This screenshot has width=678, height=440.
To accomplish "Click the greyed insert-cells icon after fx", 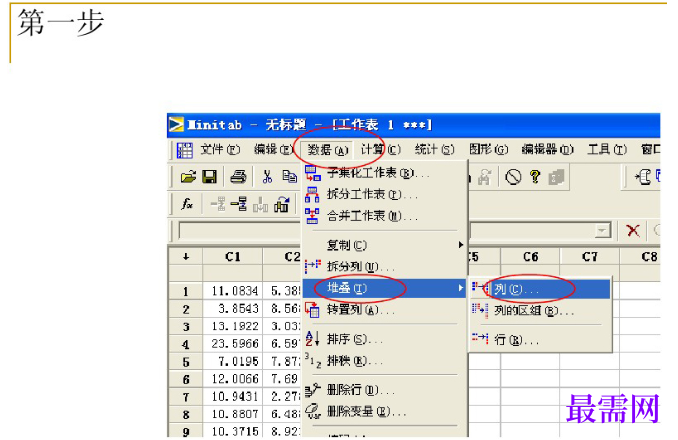I will 218,204.
